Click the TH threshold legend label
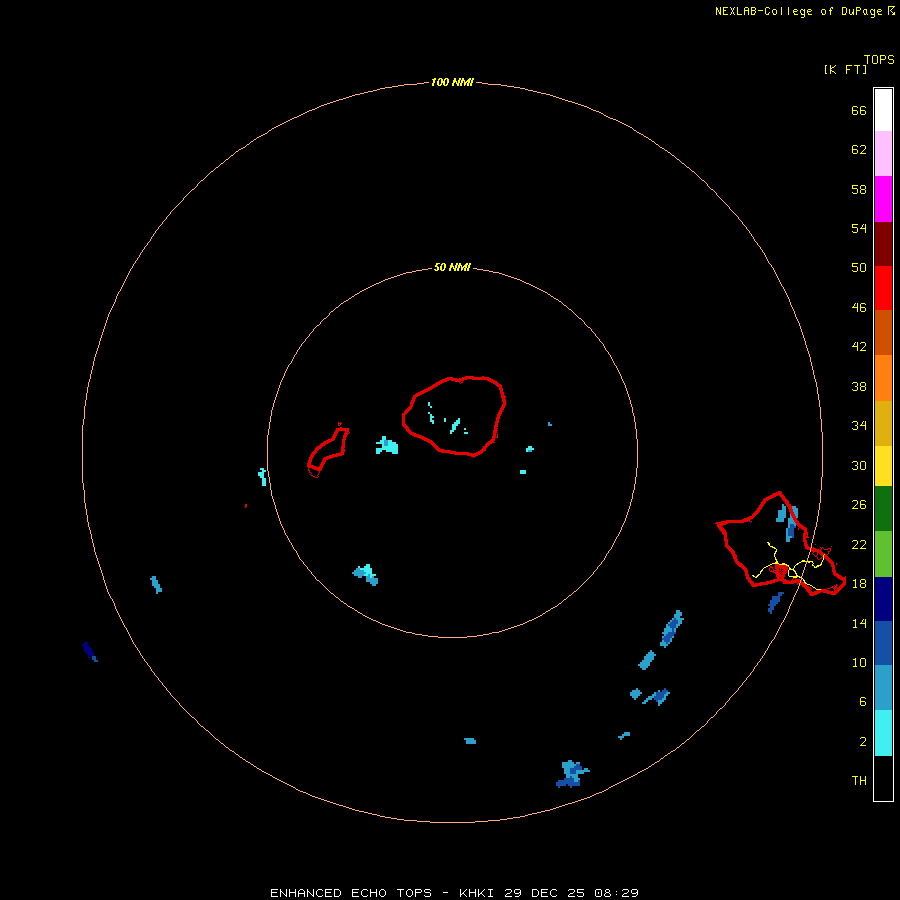 pos(859,780)
